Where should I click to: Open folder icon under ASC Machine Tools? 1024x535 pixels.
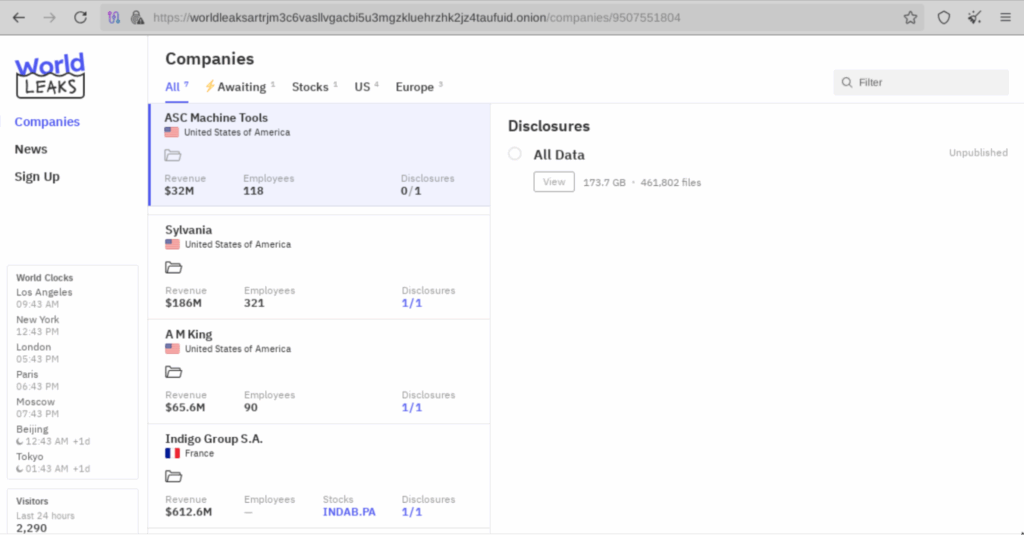point(172,155)
